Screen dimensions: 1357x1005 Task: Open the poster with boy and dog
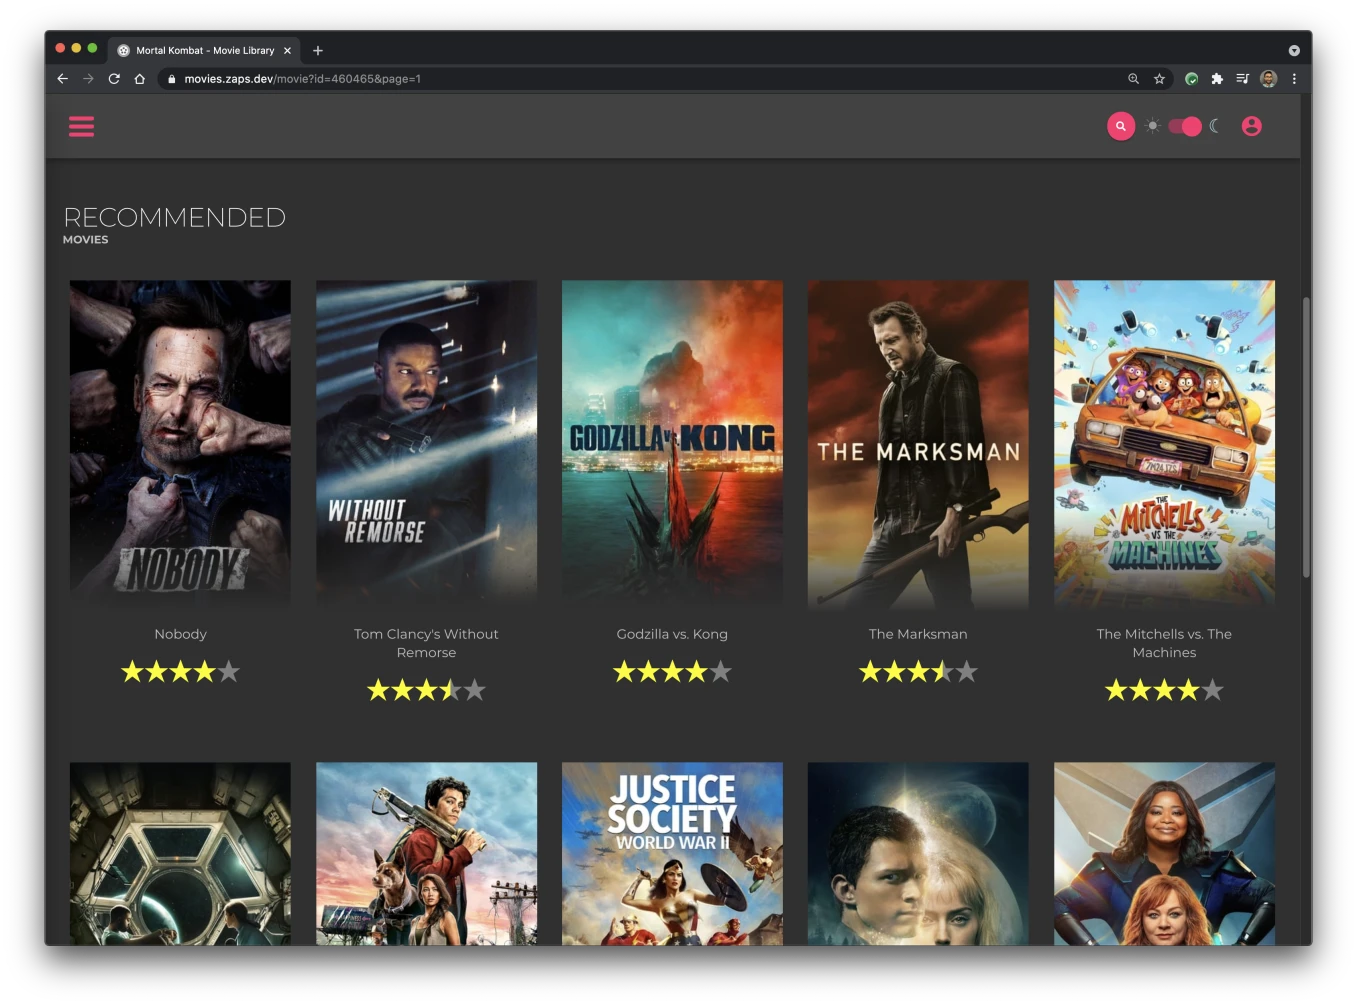(426, 854)
